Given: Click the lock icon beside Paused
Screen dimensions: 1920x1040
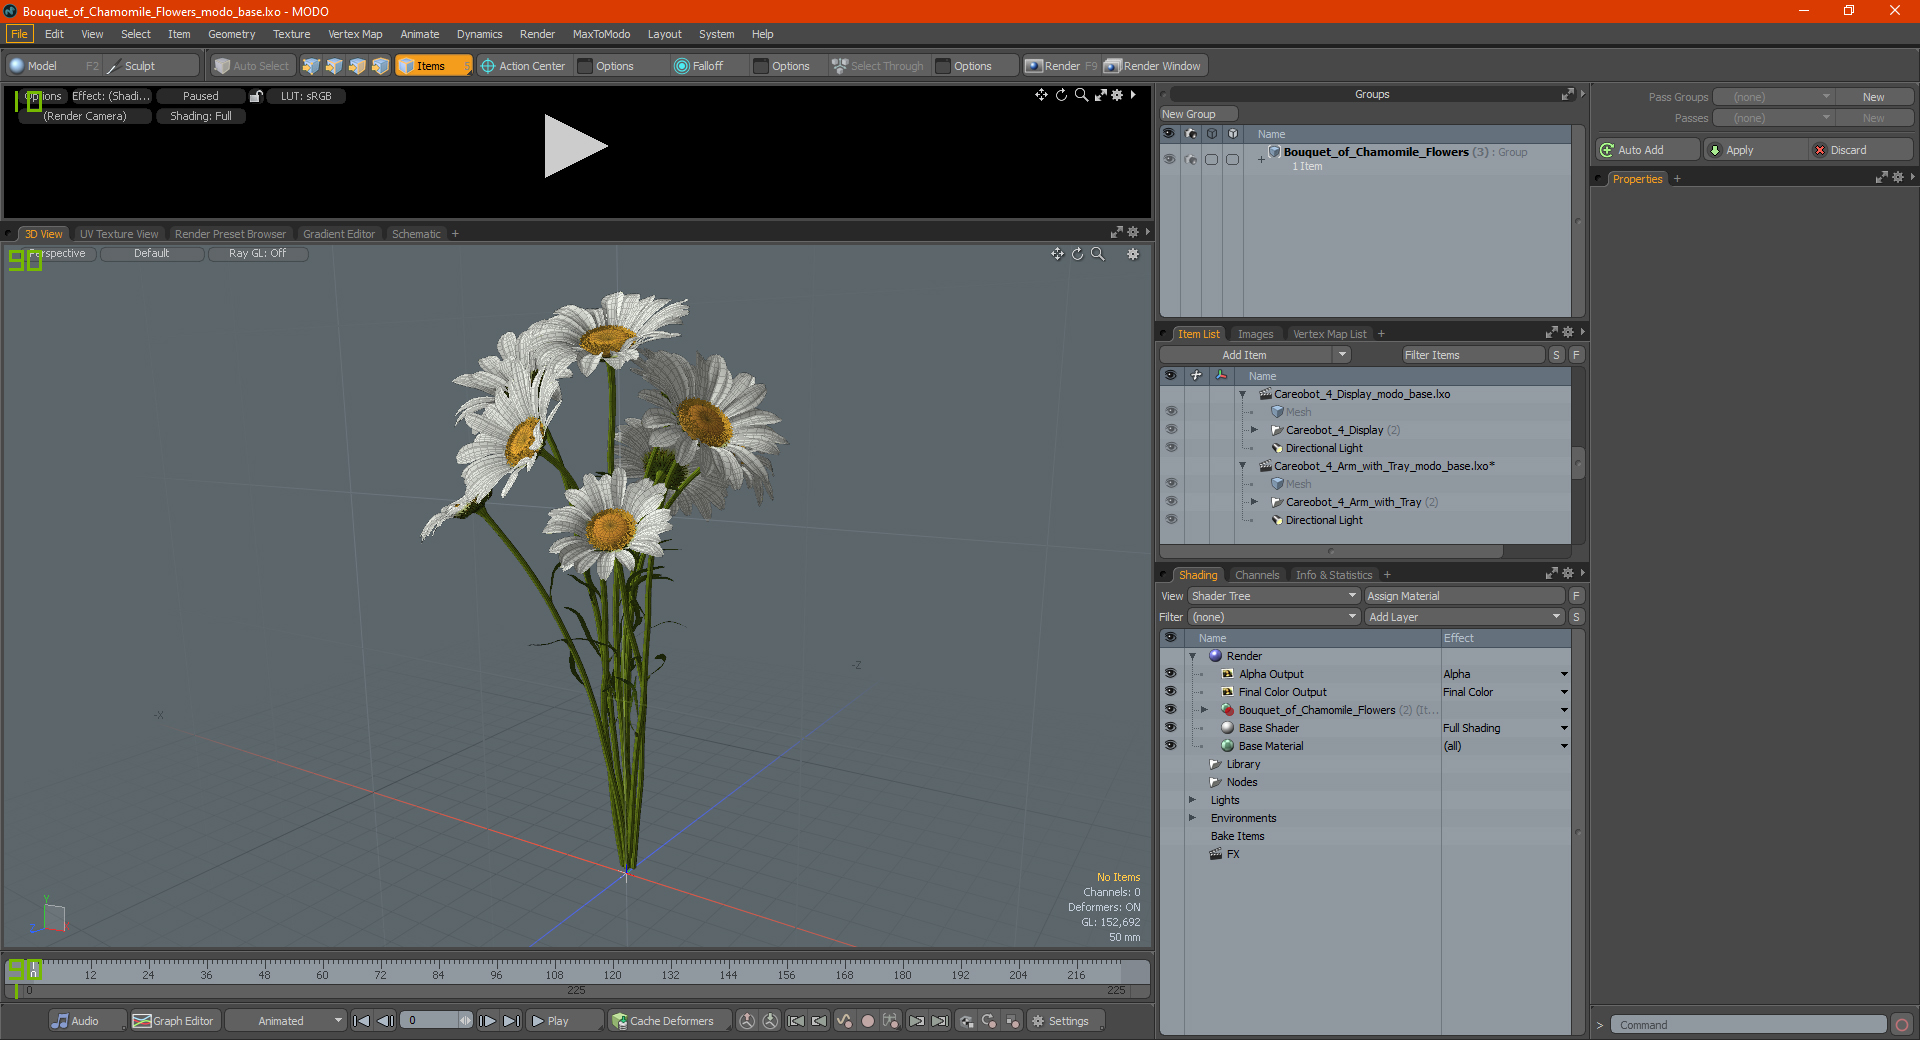Looking at the screenshot, I should click(256, 96).
